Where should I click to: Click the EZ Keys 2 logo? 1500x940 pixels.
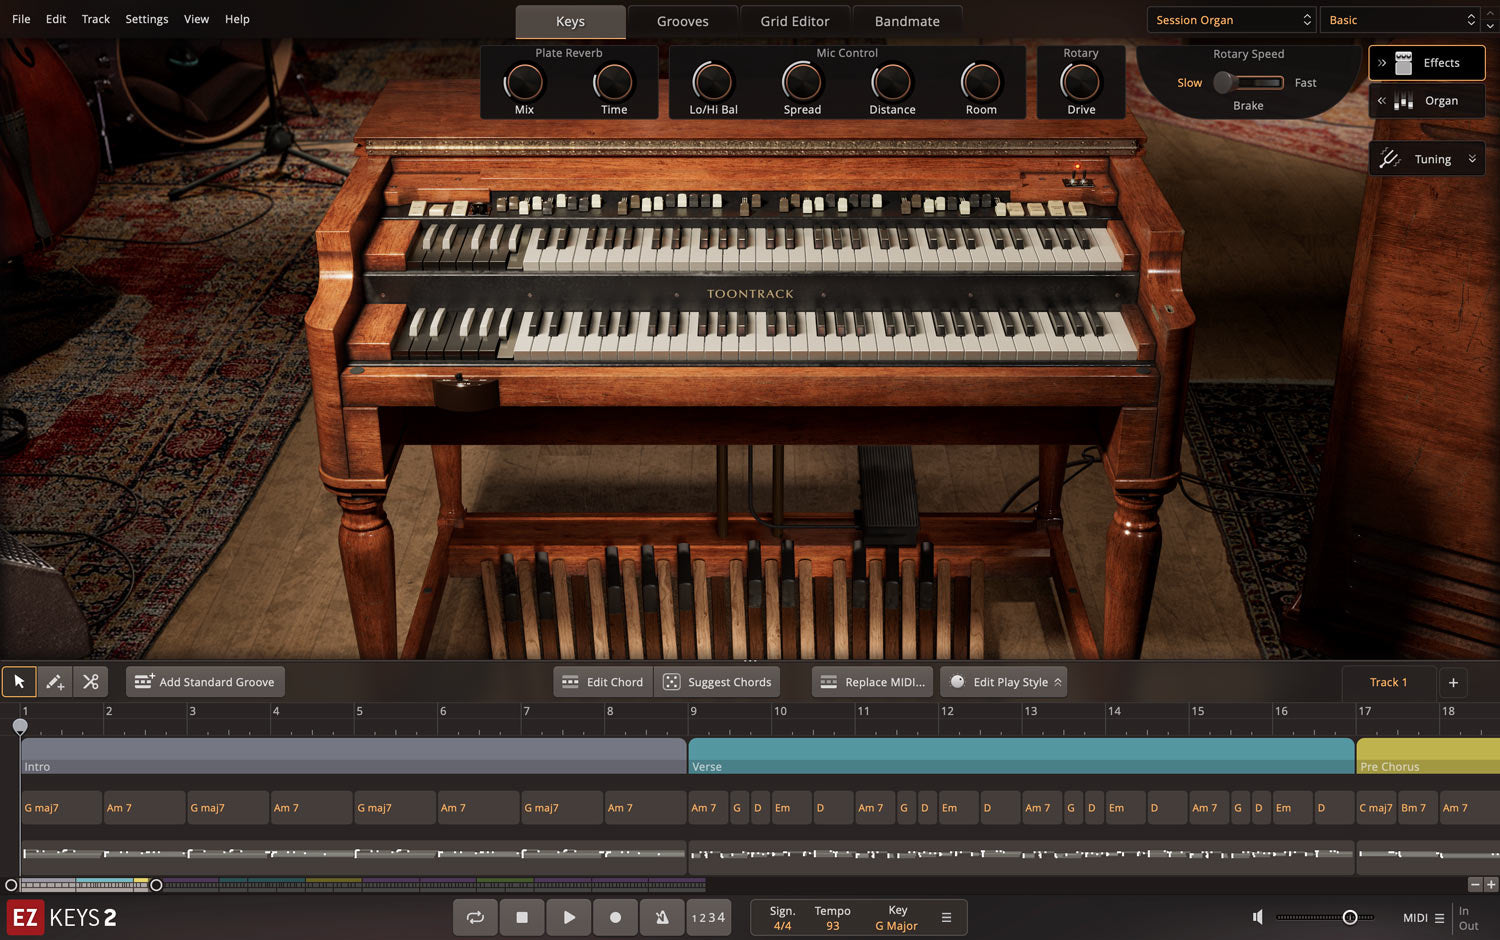click(62, 918)
